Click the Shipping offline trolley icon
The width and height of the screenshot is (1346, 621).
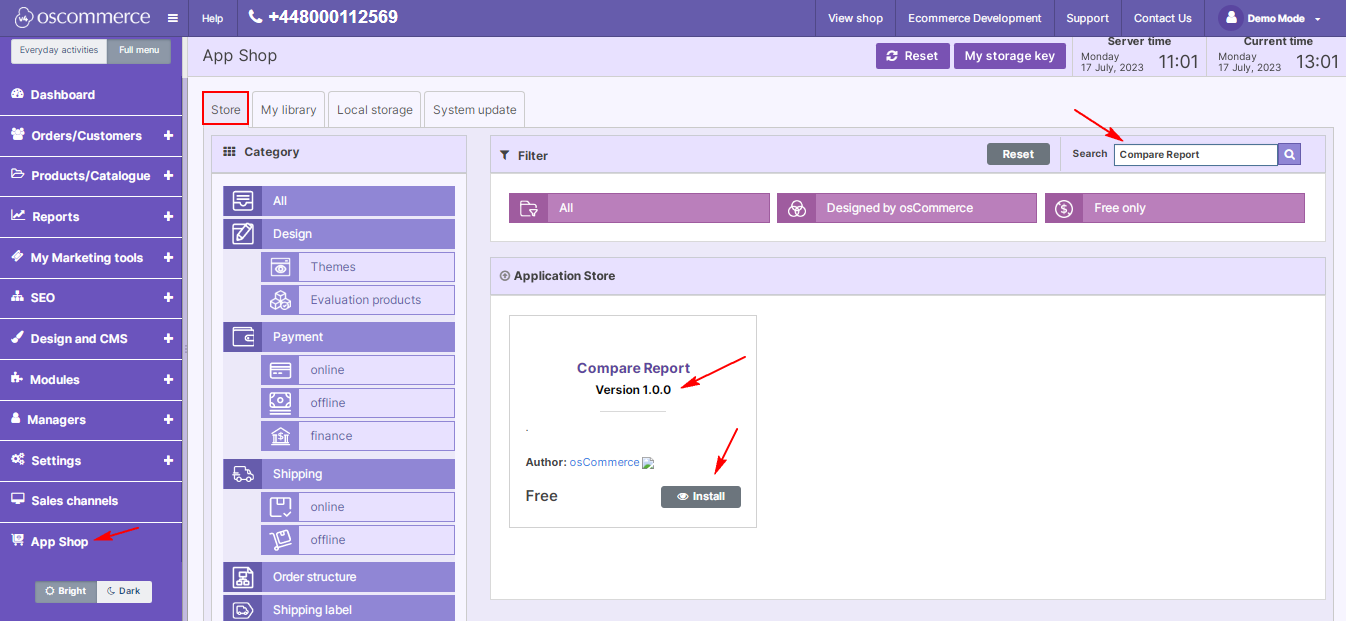[281, 540]
